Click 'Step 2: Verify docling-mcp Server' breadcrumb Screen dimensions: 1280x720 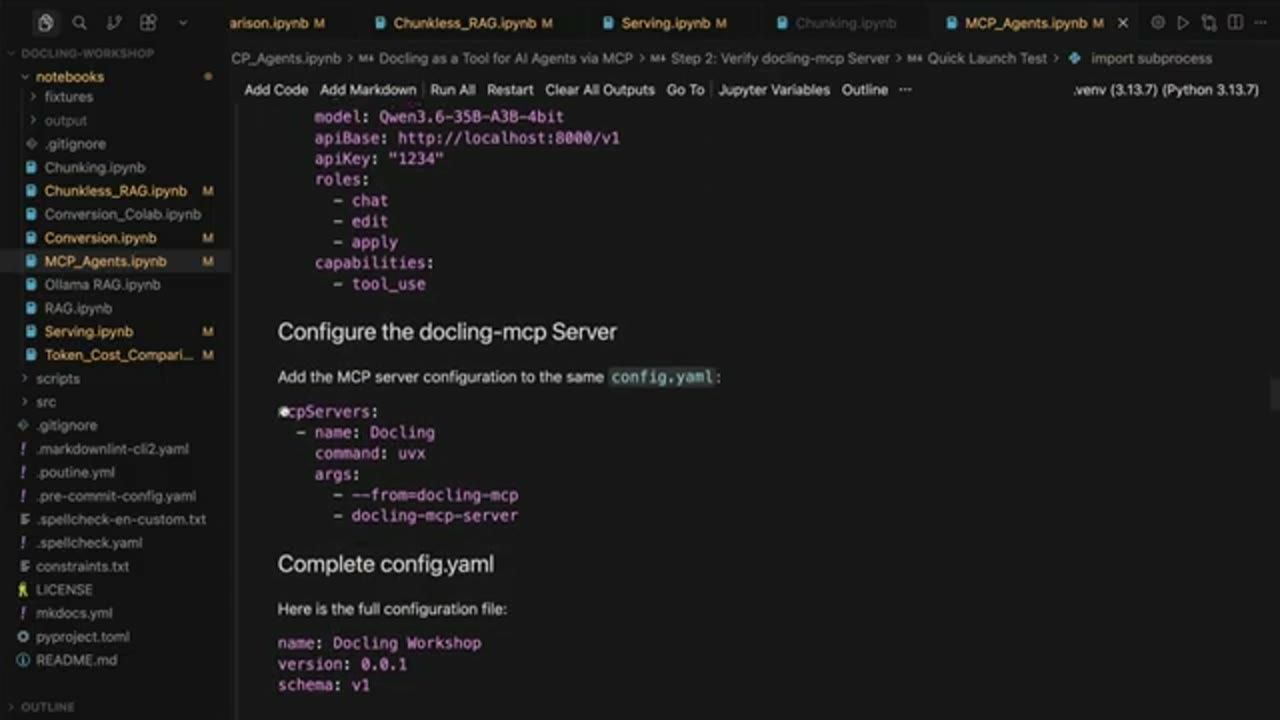click(x=780, y=58)
